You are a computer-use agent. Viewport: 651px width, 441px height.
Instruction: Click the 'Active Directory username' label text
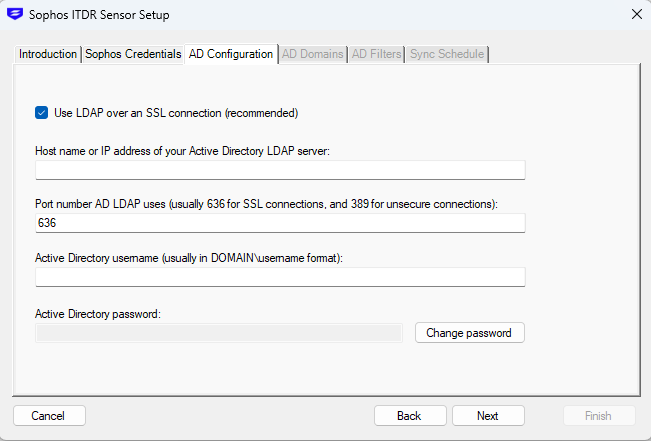[x=189, y=258]
